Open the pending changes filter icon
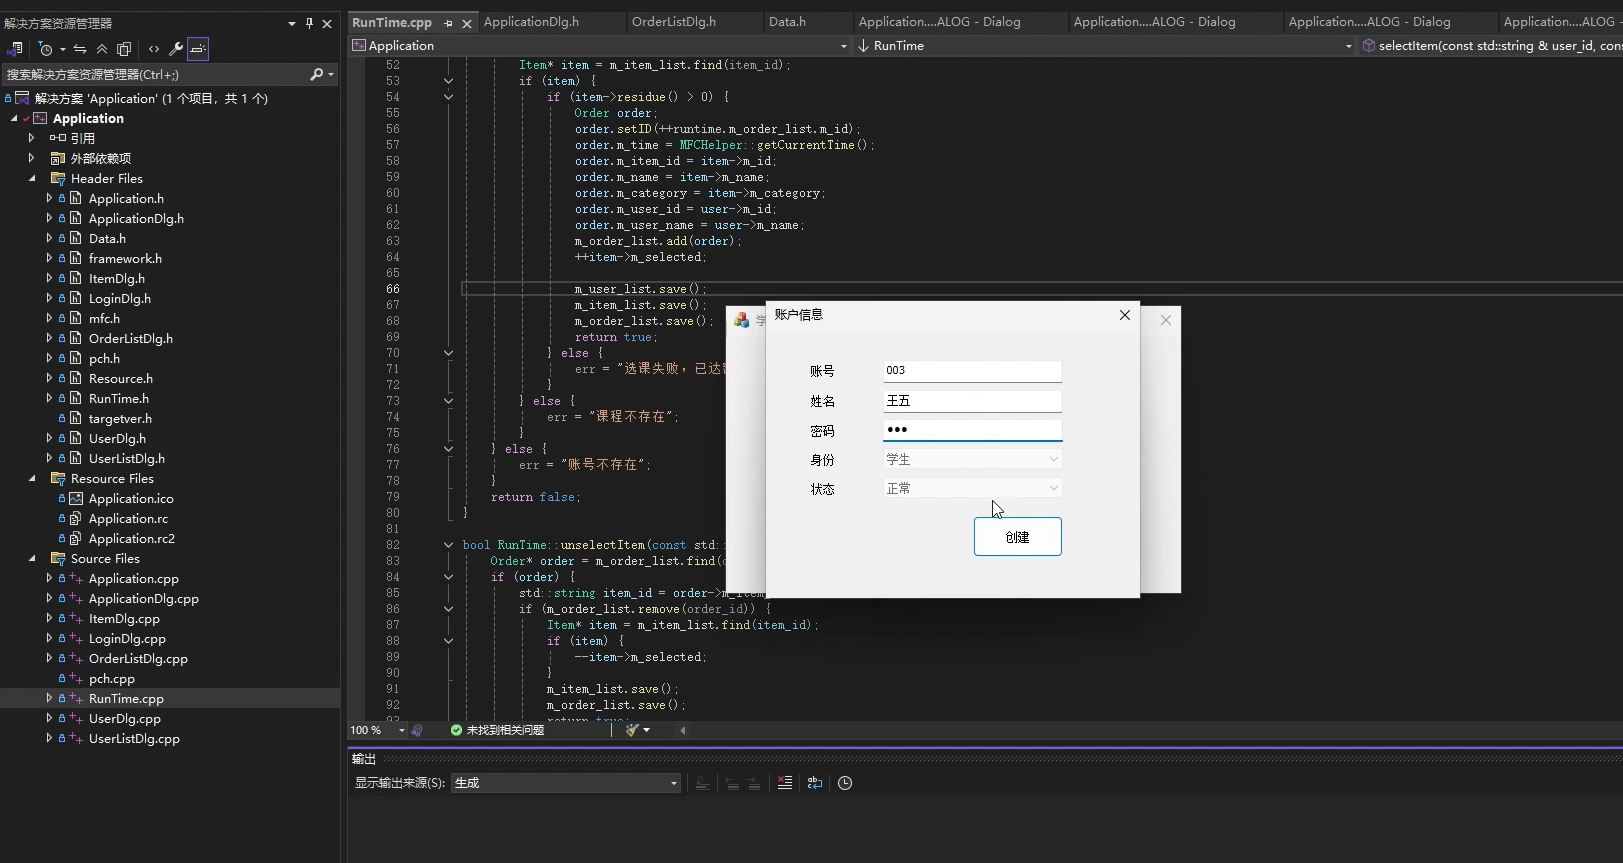1623x863 pixels. (x=46, y=49)
